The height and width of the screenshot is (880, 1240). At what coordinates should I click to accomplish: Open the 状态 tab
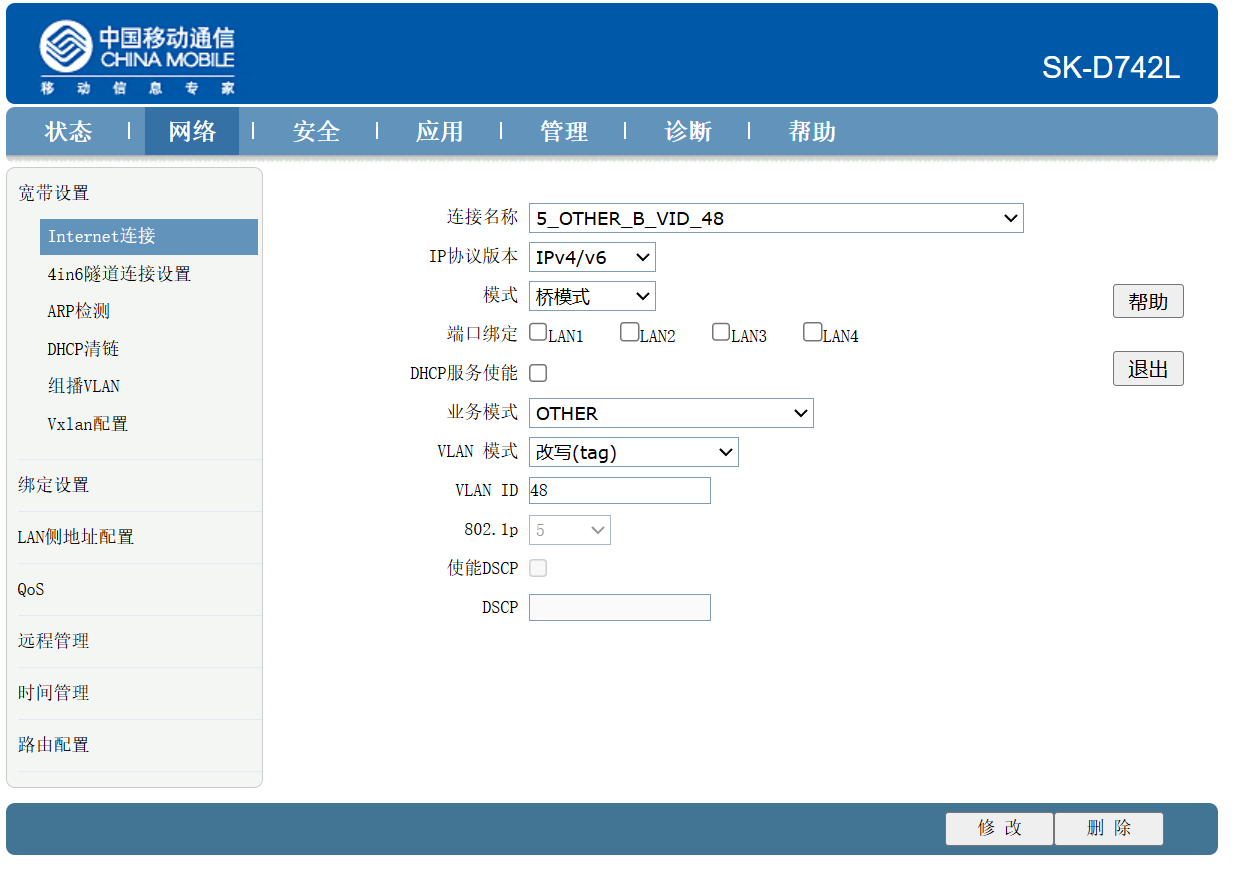(x=69, y=132)
